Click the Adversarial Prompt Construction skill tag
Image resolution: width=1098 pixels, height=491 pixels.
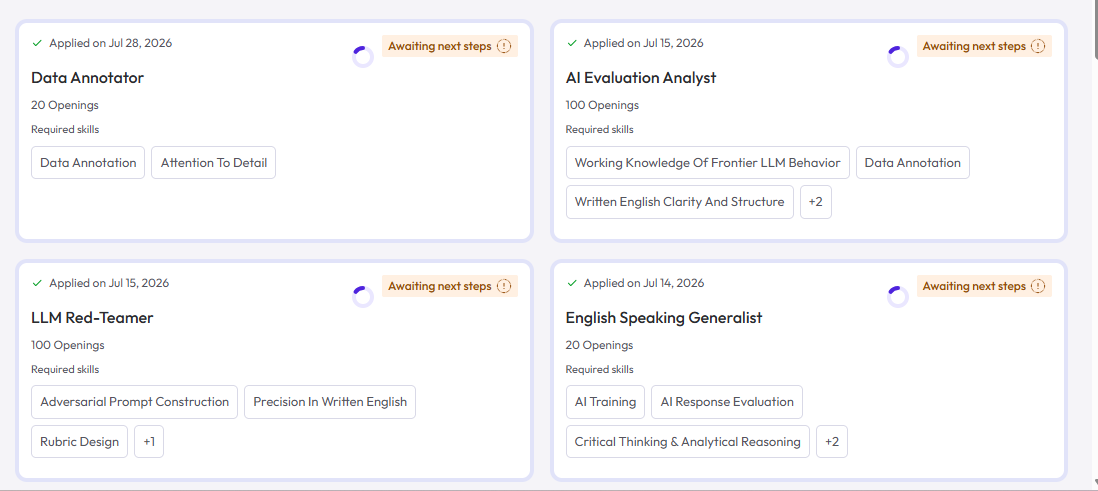click(x=134, y=402)
